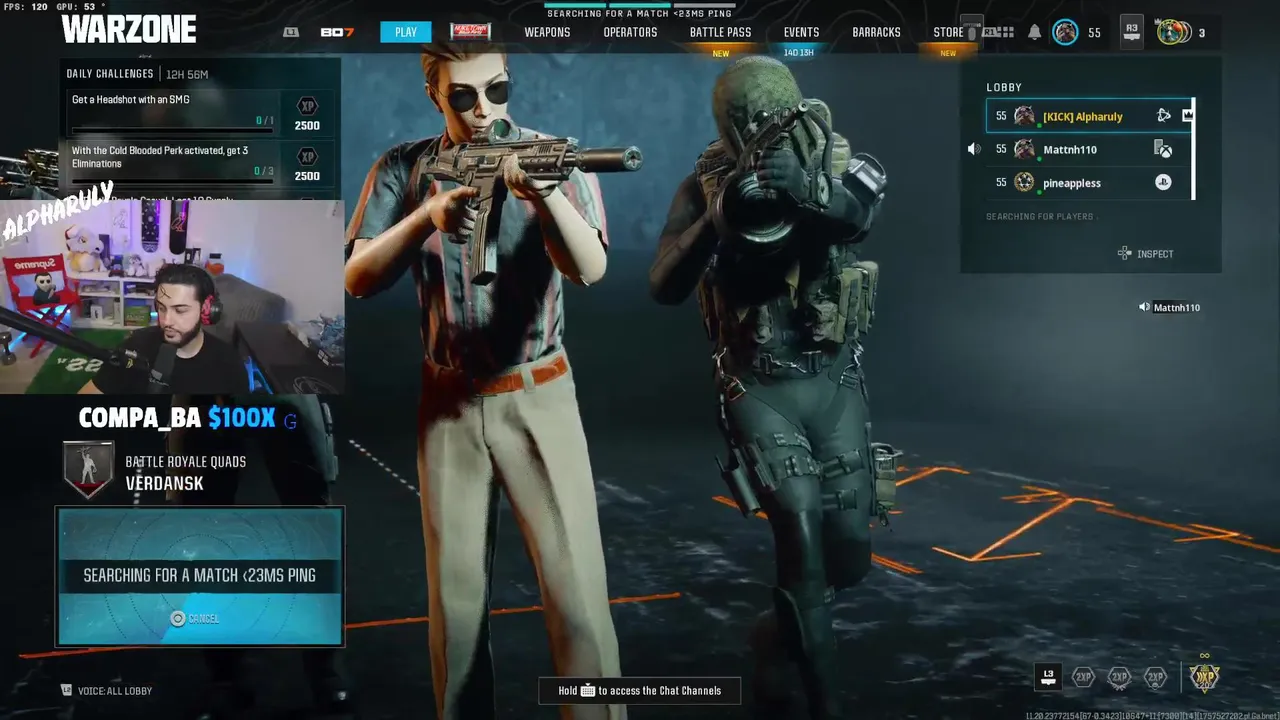Select pineappless in the lobby list

1089,182
